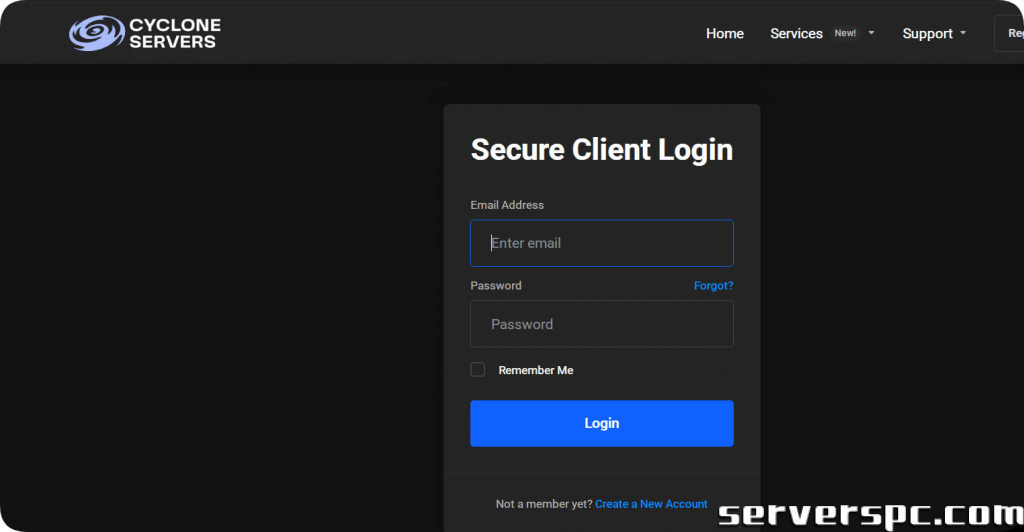Click the New! badge beside Services
Screen dimensions: 1024x532
point(845,33)
